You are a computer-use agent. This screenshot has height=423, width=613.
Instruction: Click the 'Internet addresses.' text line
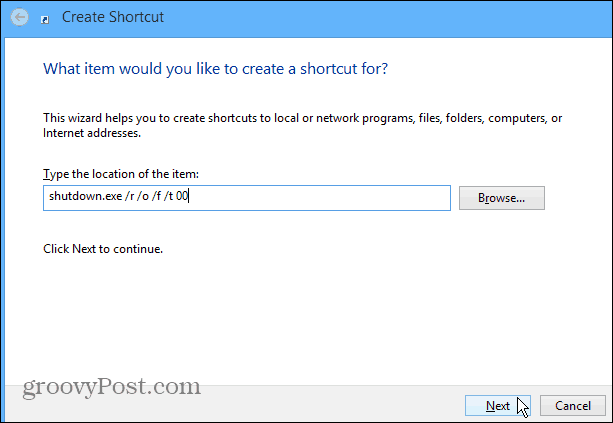pyautogui.click(x=92, y=133)
